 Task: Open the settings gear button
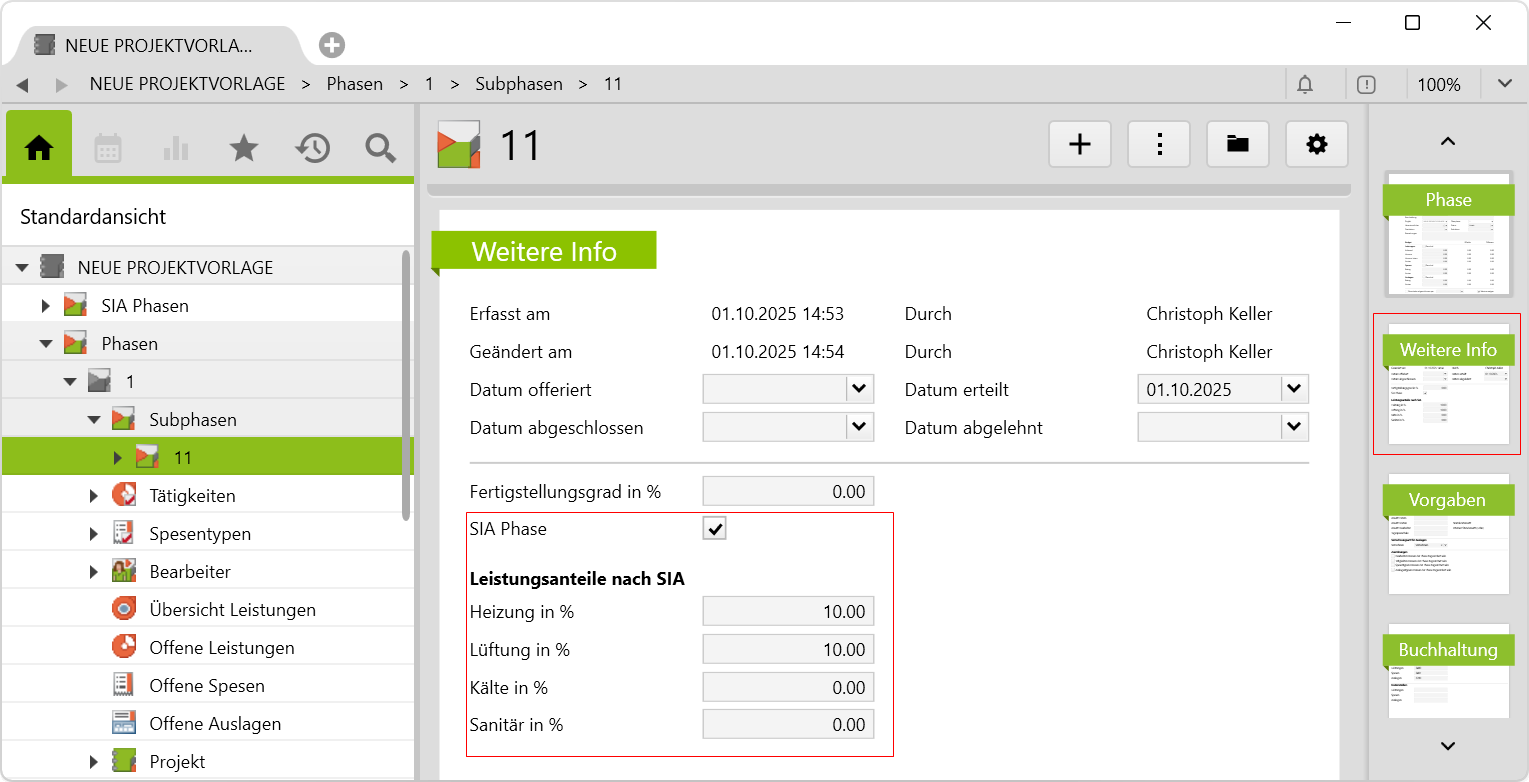[1317, 145]
